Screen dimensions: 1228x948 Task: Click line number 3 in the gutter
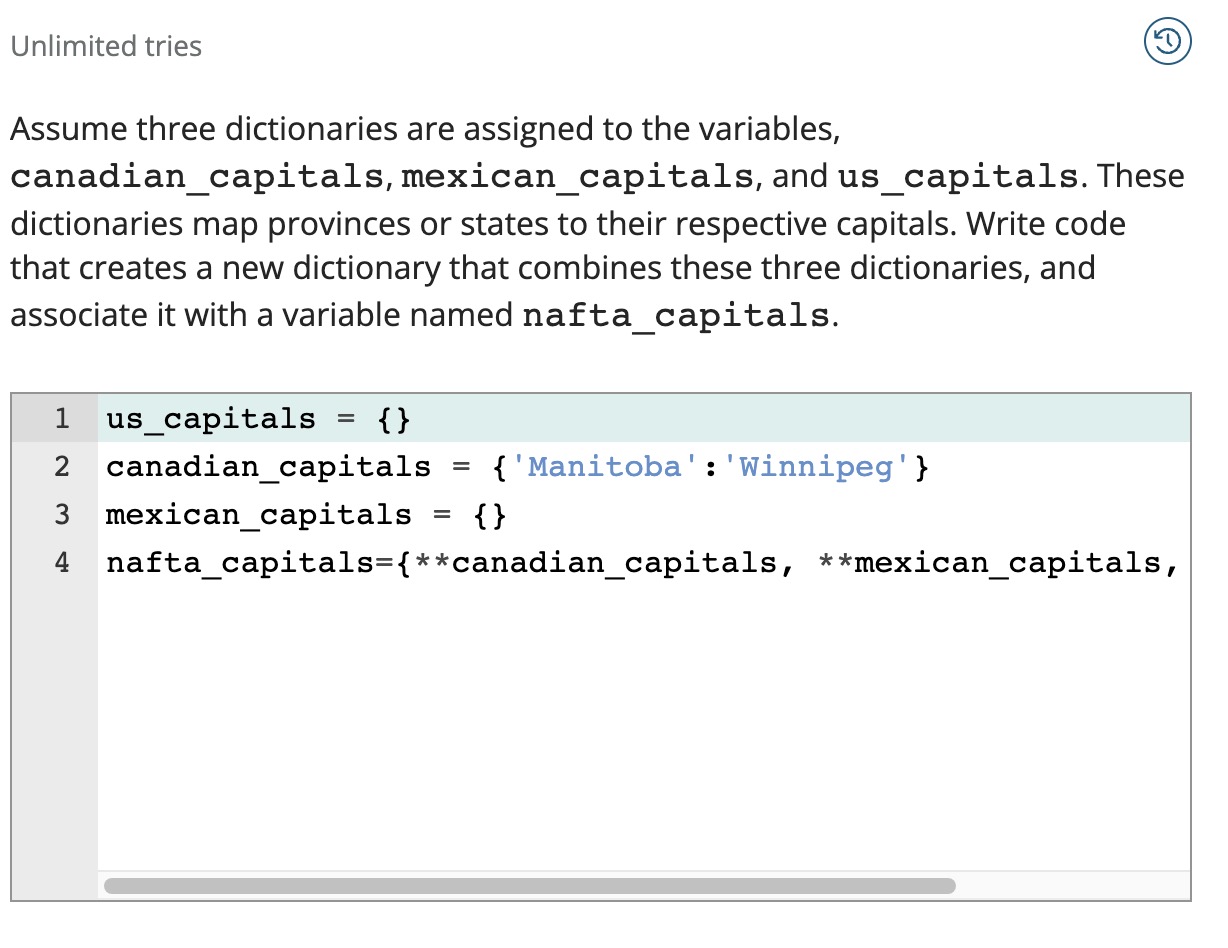point(62,514)
